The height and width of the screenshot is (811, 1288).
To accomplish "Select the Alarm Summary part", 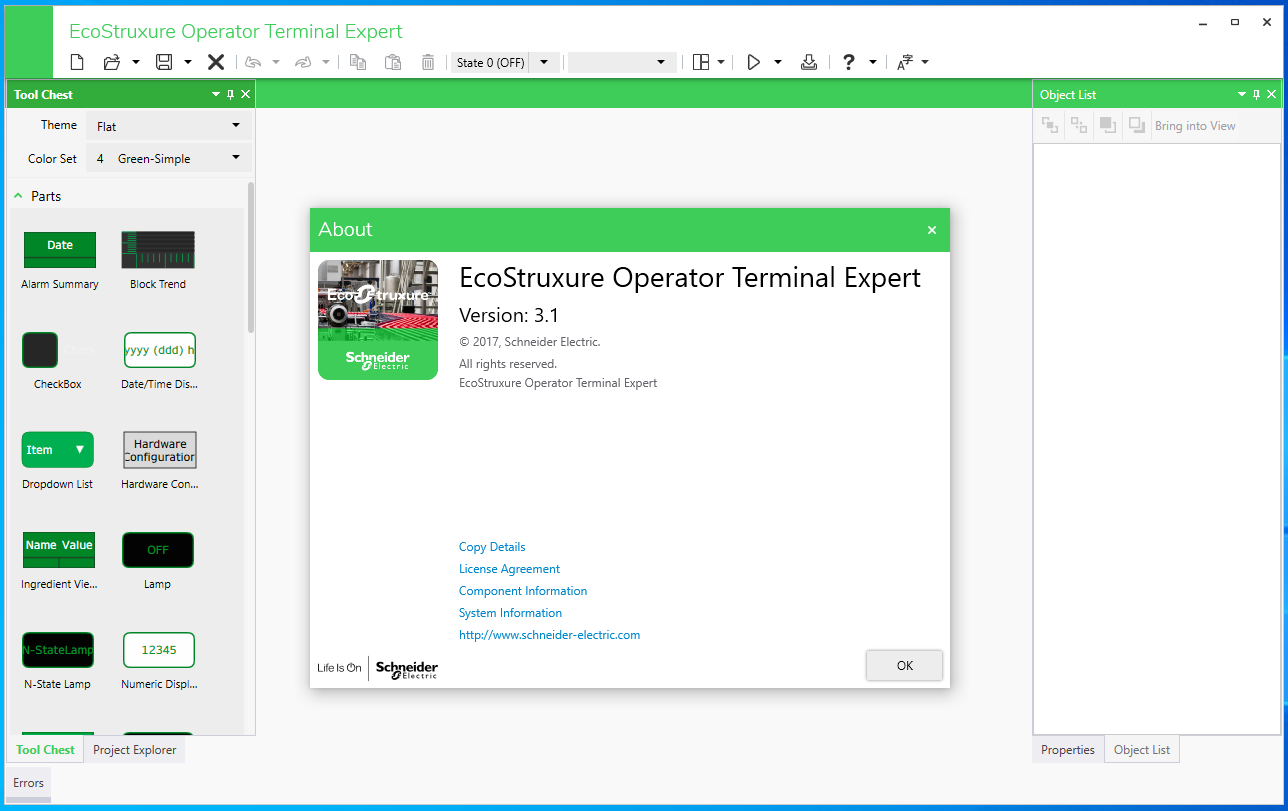I will click(x=60, y=260).
